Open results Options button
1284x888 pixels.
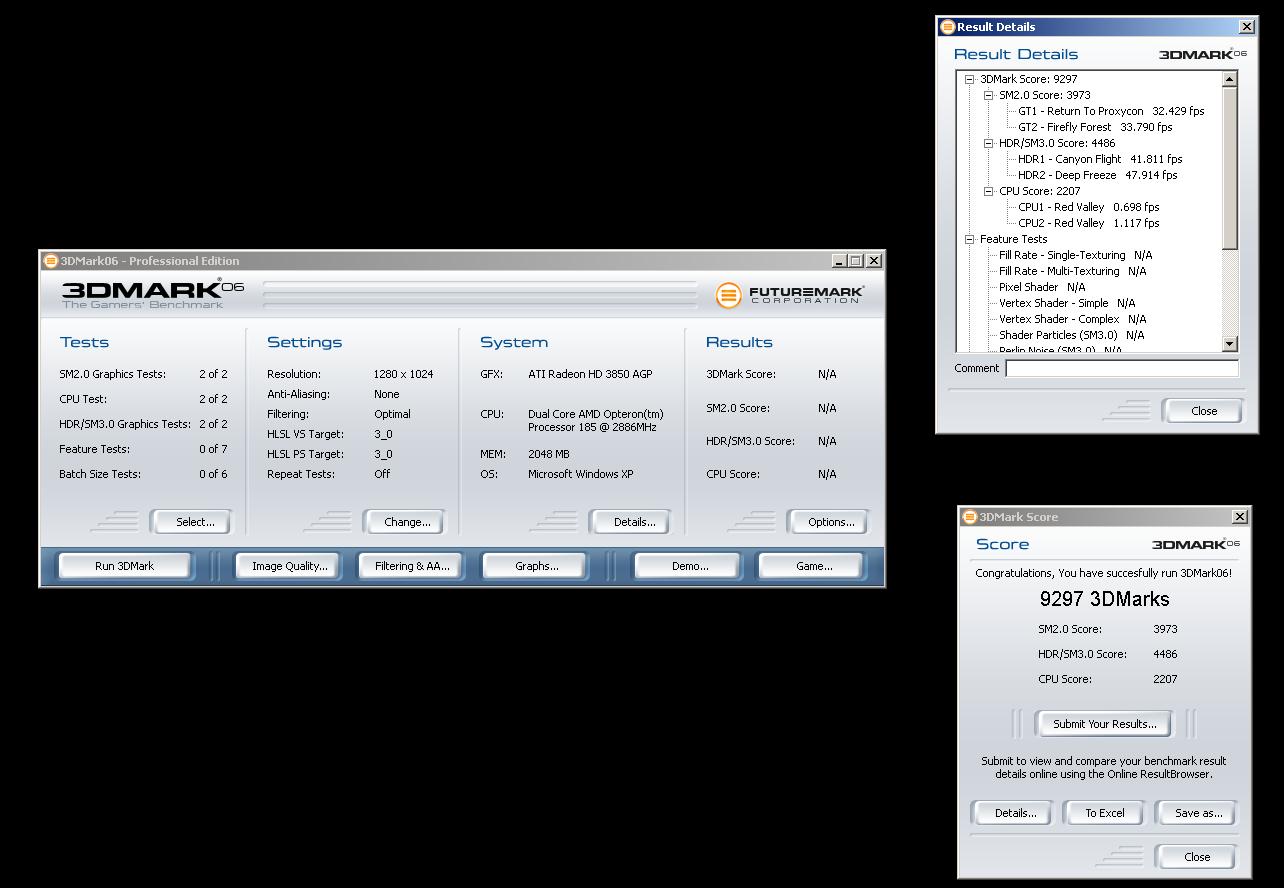[x=831, y=522]
